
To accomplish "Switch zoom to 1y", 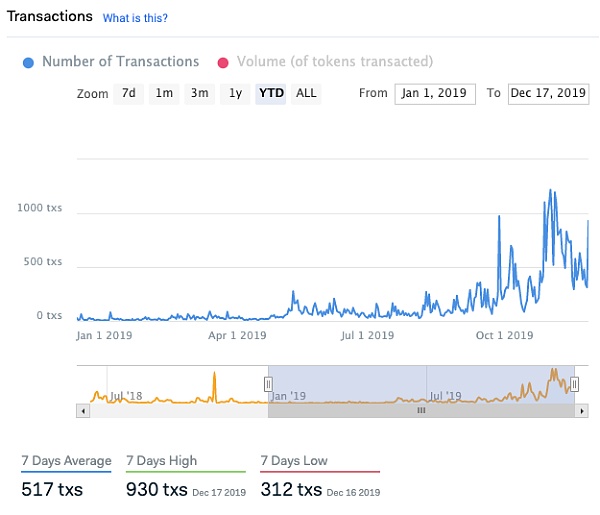I will pyautogui.click(x=235, y=93).
